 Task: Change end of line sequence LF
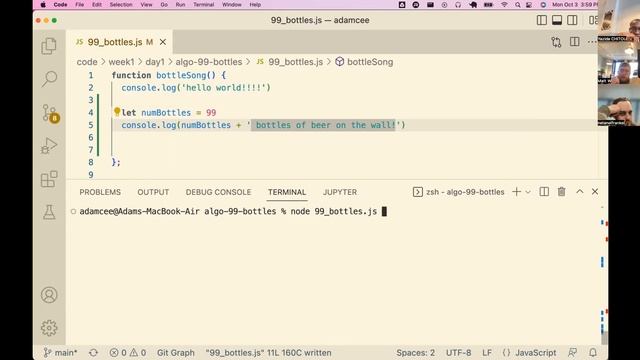487,353
